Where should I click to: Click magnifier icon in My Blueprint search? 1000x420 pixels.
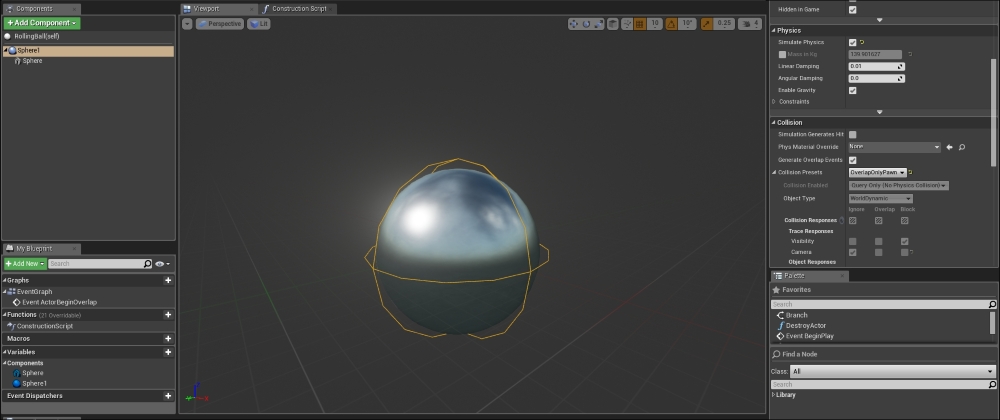[x=147, y=264]
